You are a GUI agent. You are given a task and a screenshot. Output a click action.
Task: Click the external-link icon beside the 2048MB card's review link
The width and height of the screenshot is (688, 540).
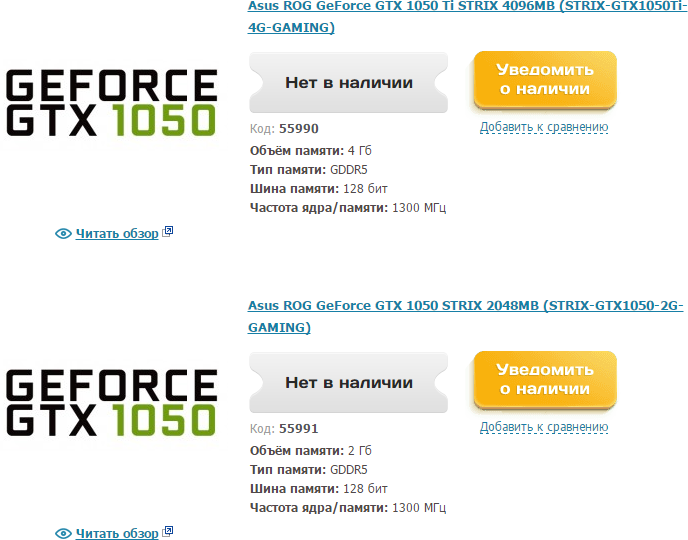[x=168, y=532]
